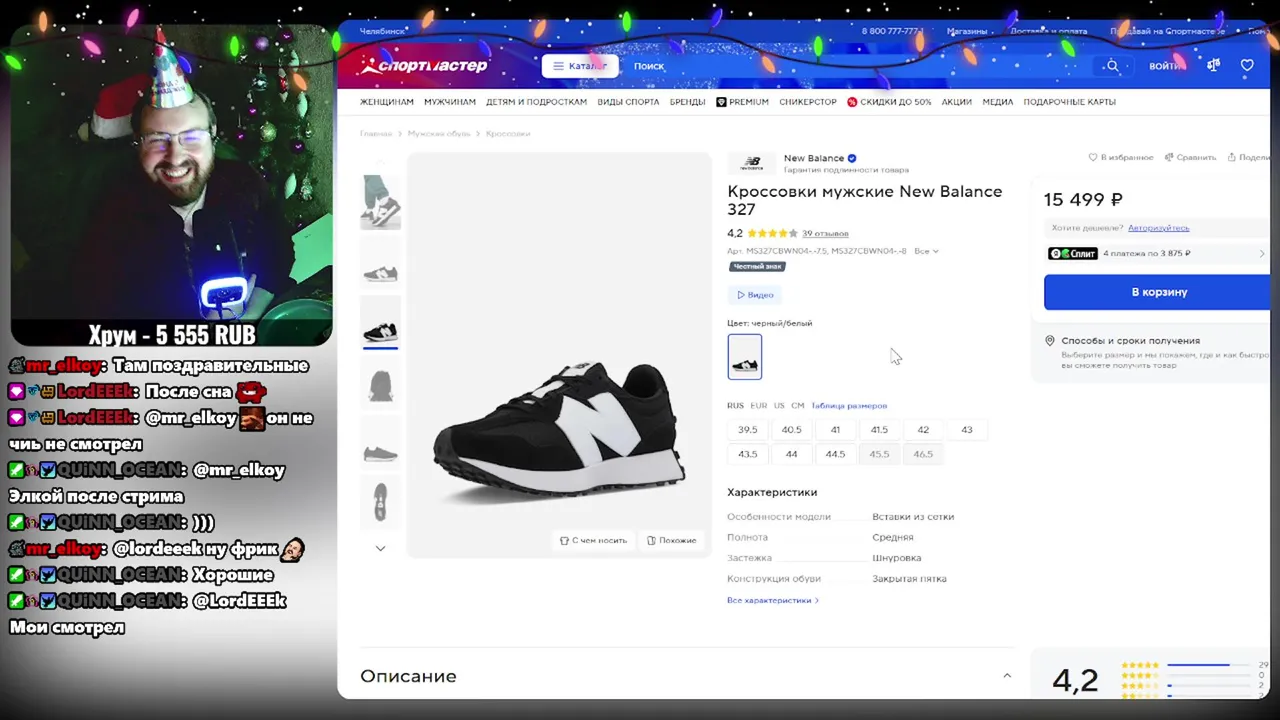Click the location pin by delivery methods
1280x720 pixels.
tap(1050, 341)
